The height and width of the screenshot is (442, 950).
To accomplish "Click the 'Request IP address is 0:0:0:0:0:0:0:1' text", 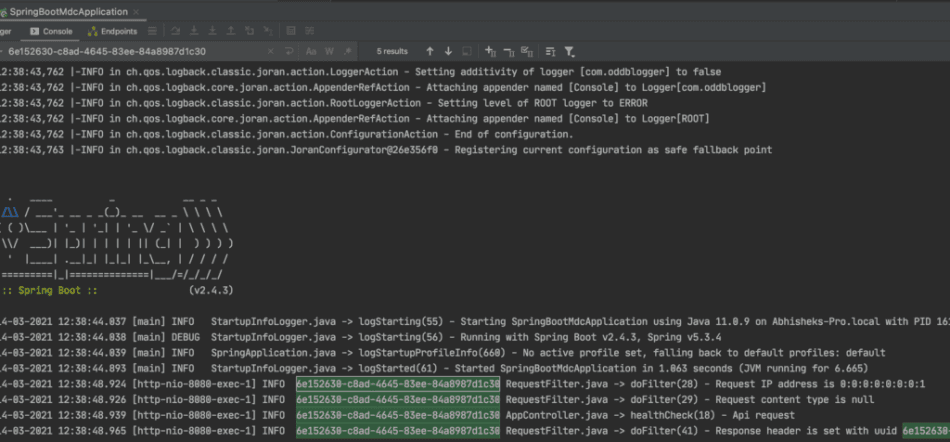I will [x=820, y=384].
